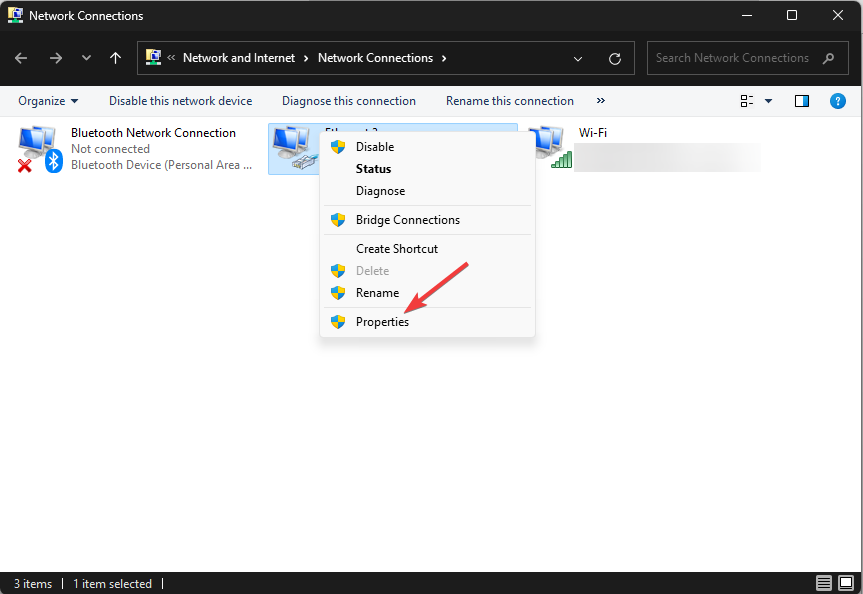Refresh the Network Connections view
This screenshot has height=594, width=863.
(x=615, y=58)
